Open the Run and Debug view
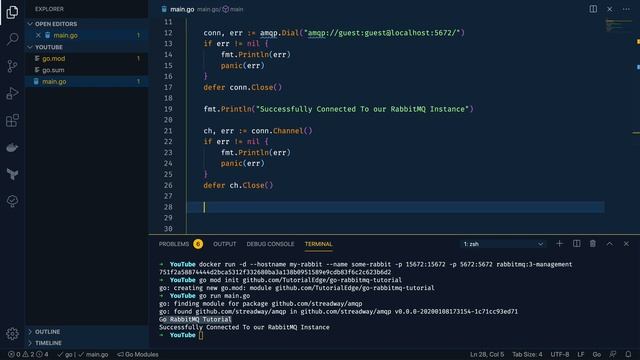The width and height of the screenshot is (640, 360). [12, 93]
